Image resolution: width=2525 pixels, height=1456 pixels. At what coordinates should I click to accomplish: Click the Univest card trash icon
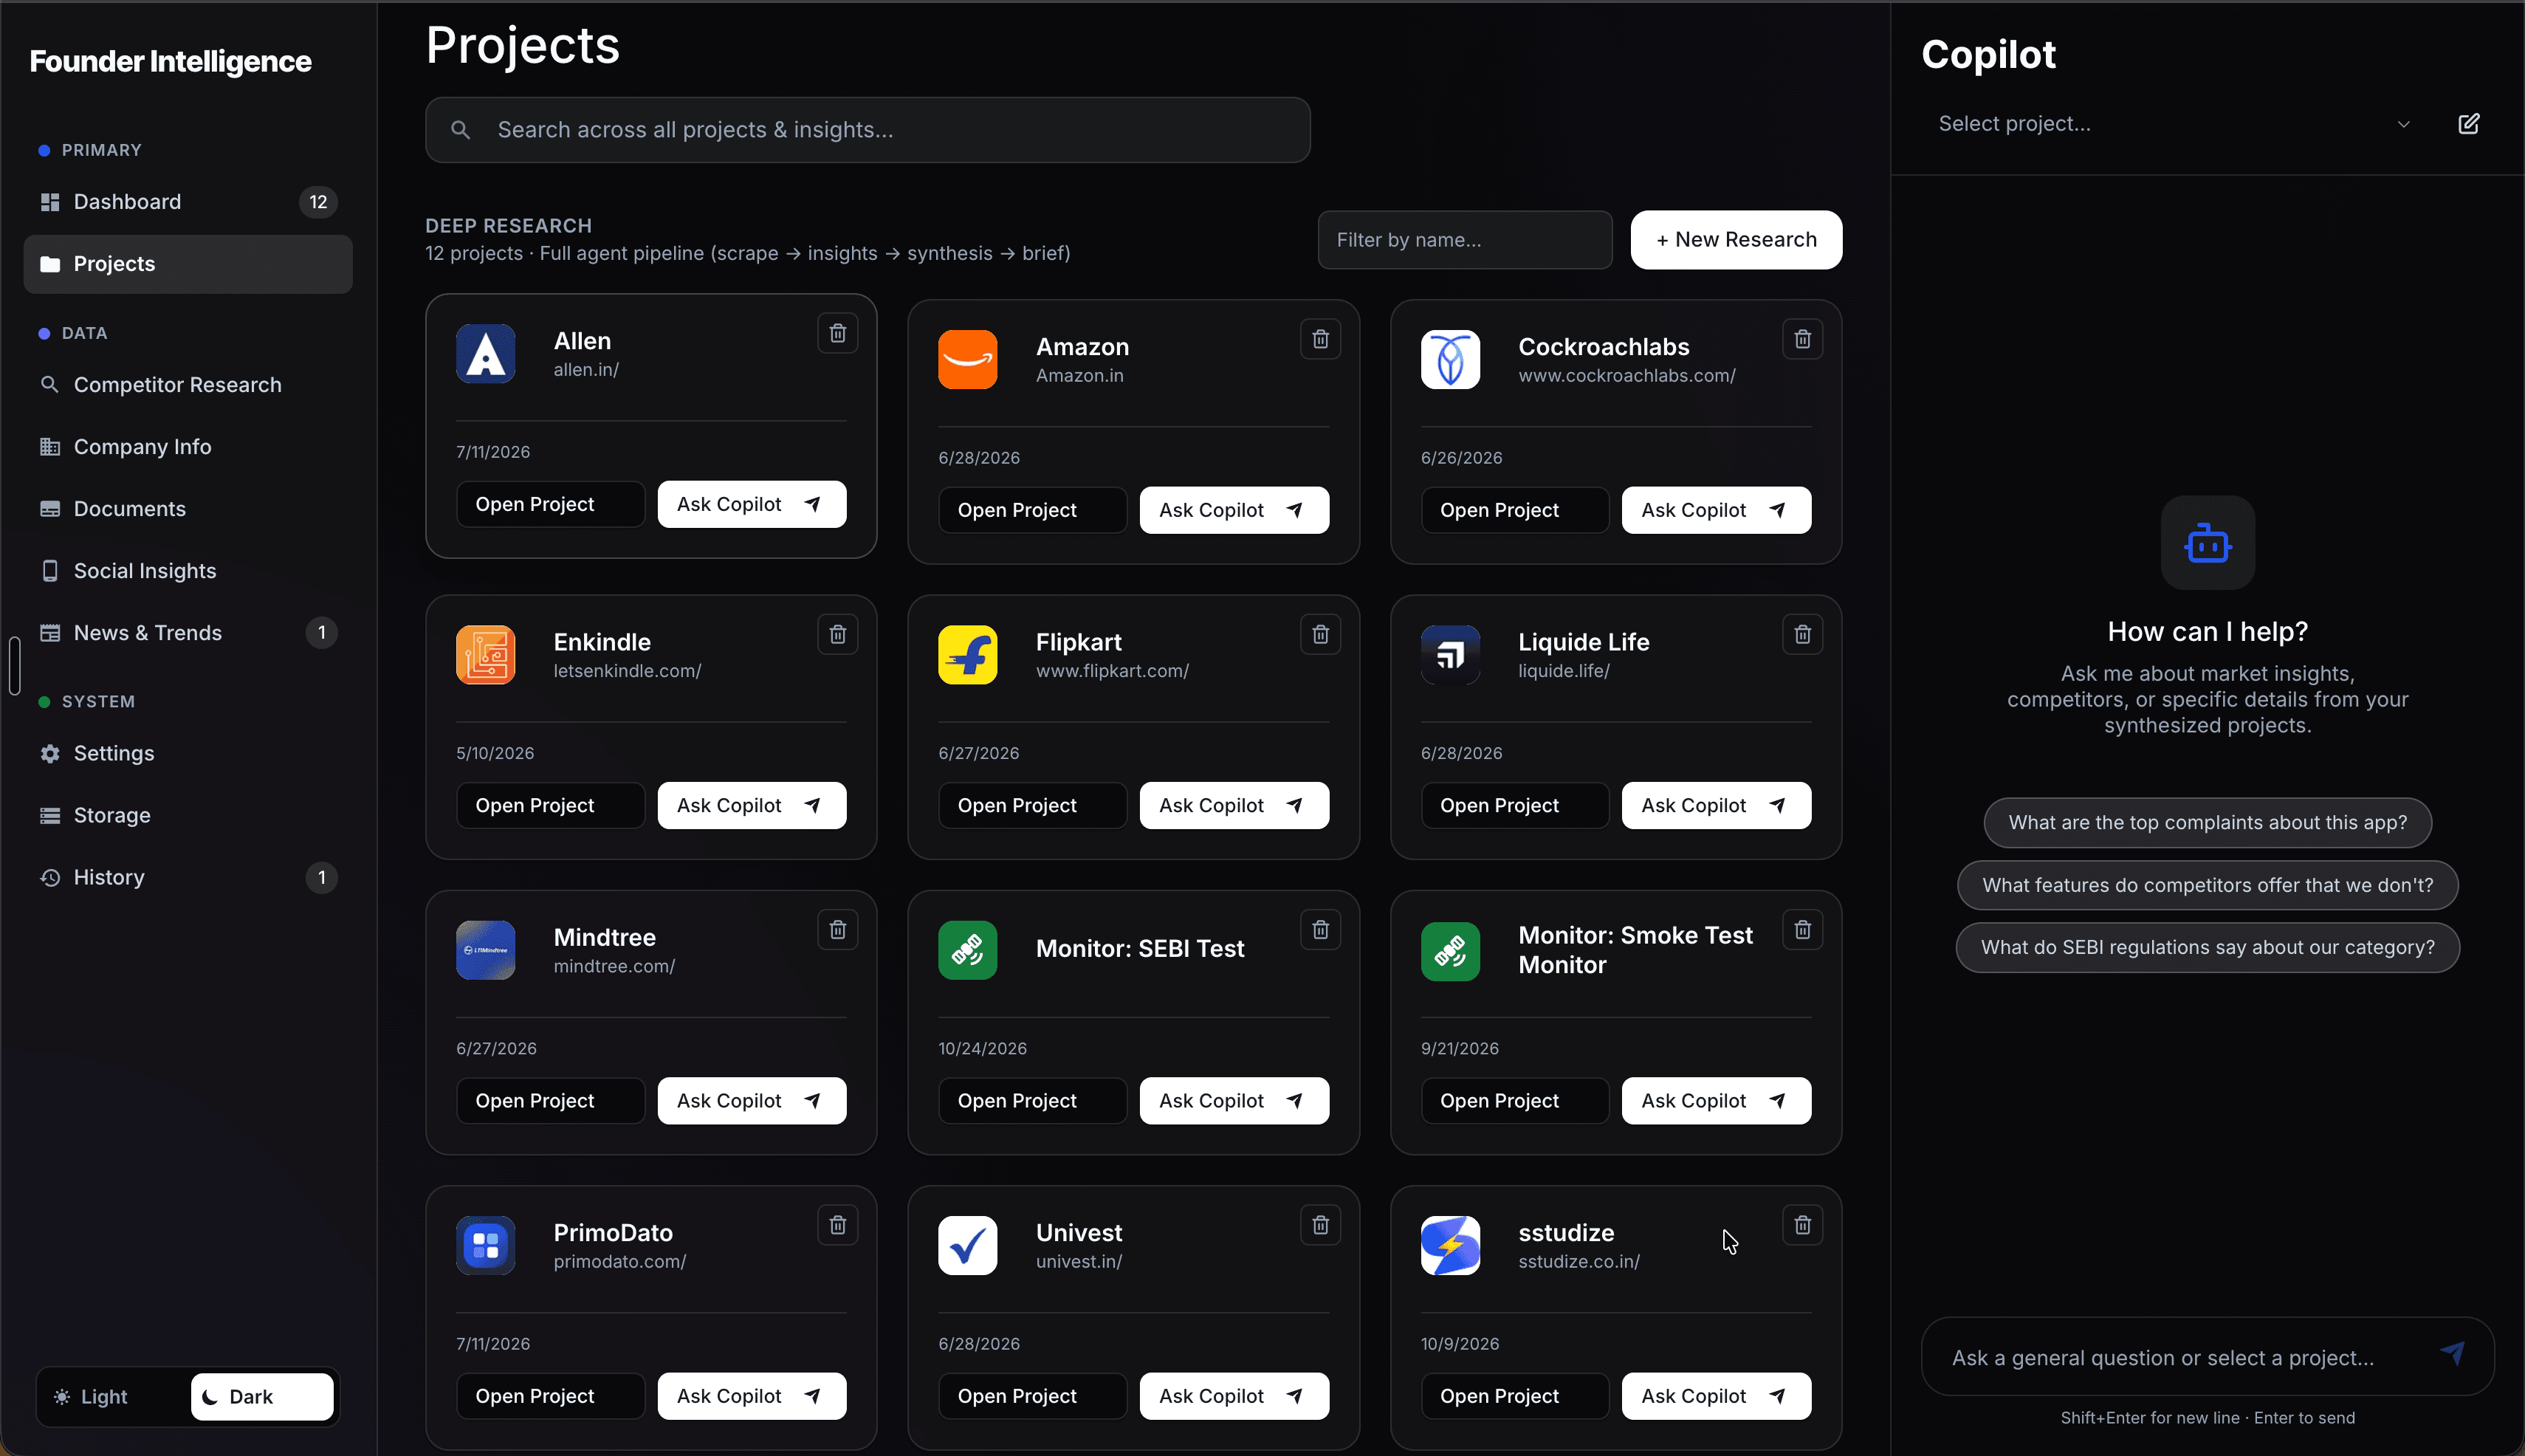click(1320, 1224)
